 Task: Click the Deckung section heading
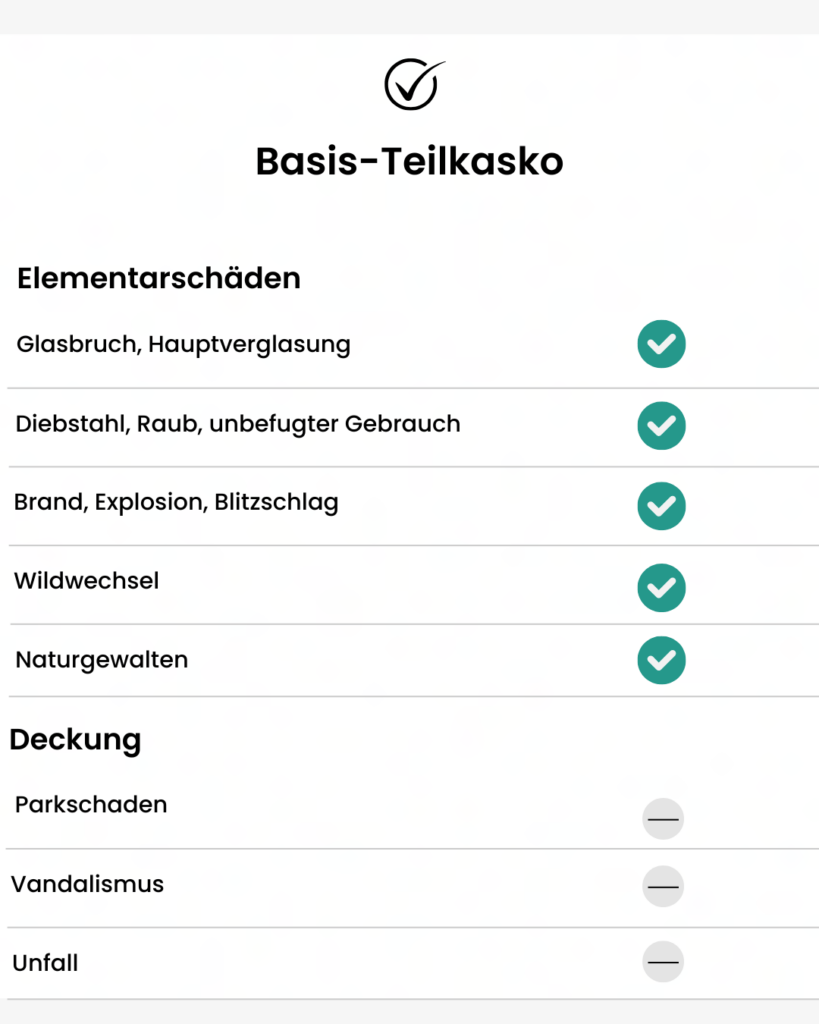coord(75,740)
